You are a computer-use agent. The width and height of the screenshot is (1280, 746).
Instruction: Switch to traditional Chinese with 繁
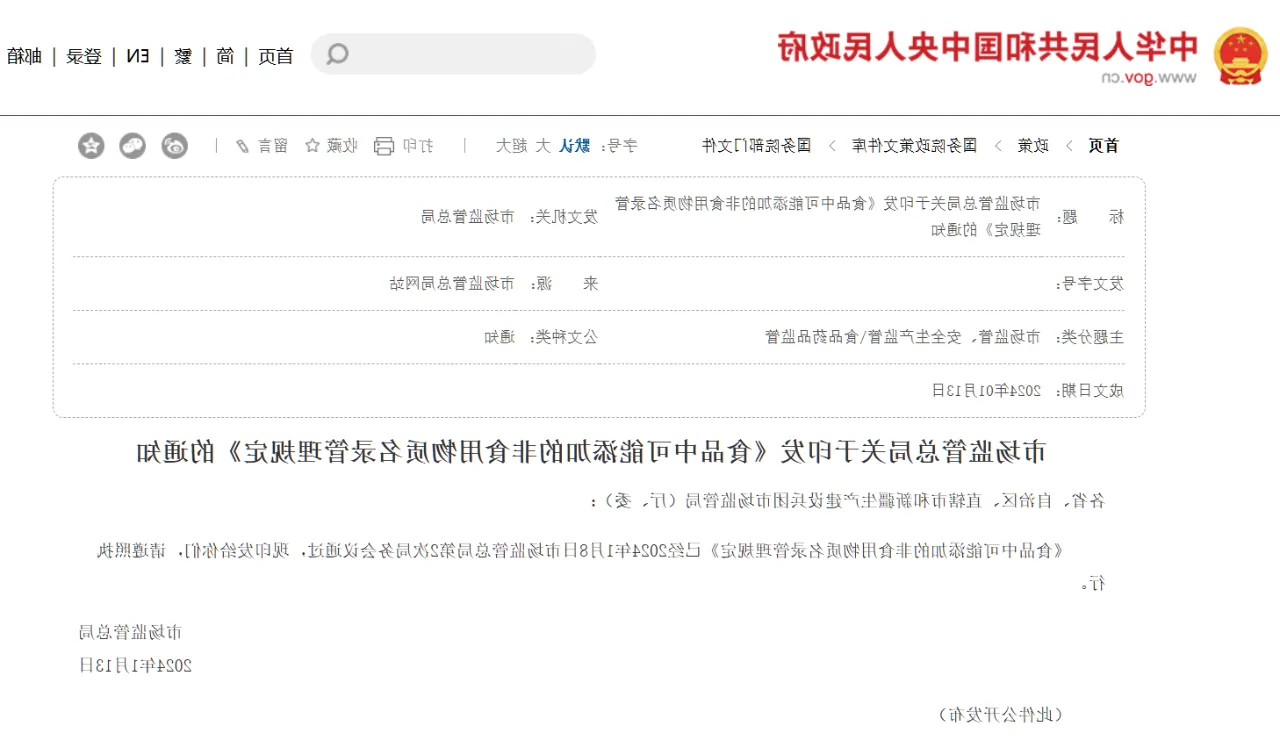pos(183,56)
